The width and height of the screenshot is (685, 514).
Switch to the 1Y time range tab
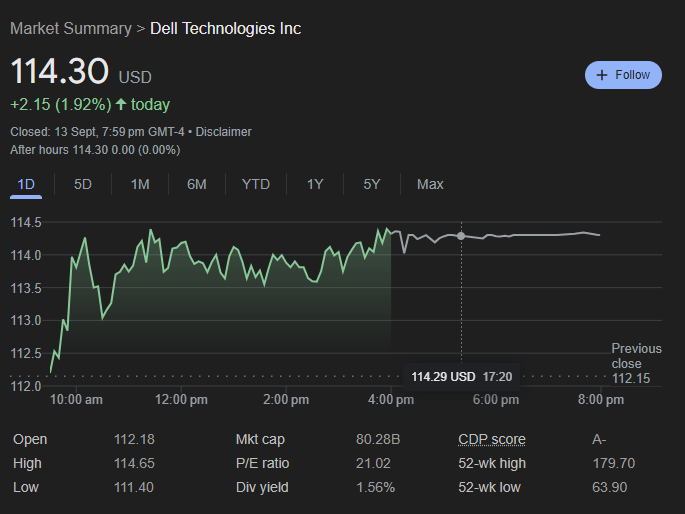(x=315, y=184)
